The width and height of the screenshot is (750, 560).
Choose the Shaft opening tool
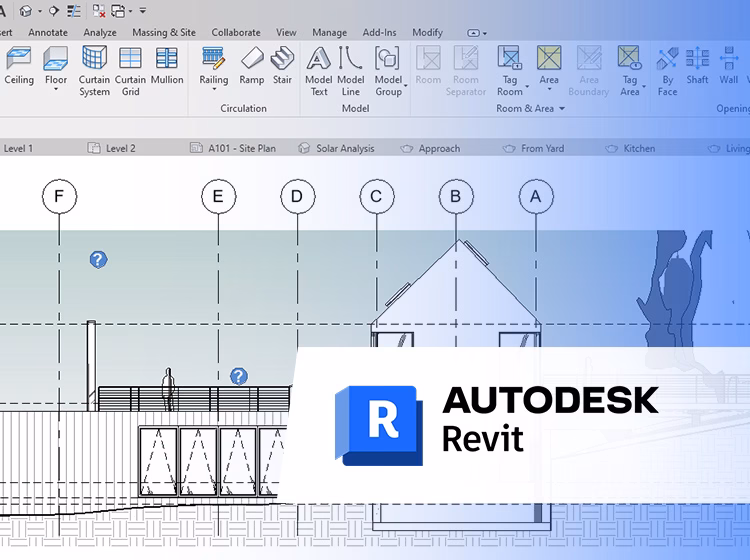coord(697,66)
